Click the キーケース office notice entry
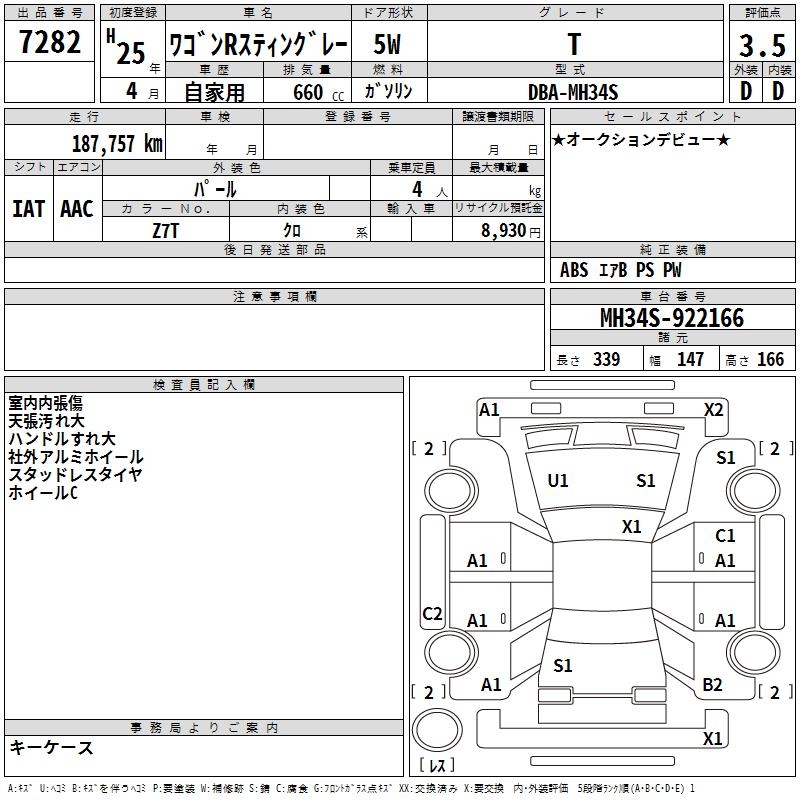Viewport: 800px width, 800px height. click(x=51, y=747)
